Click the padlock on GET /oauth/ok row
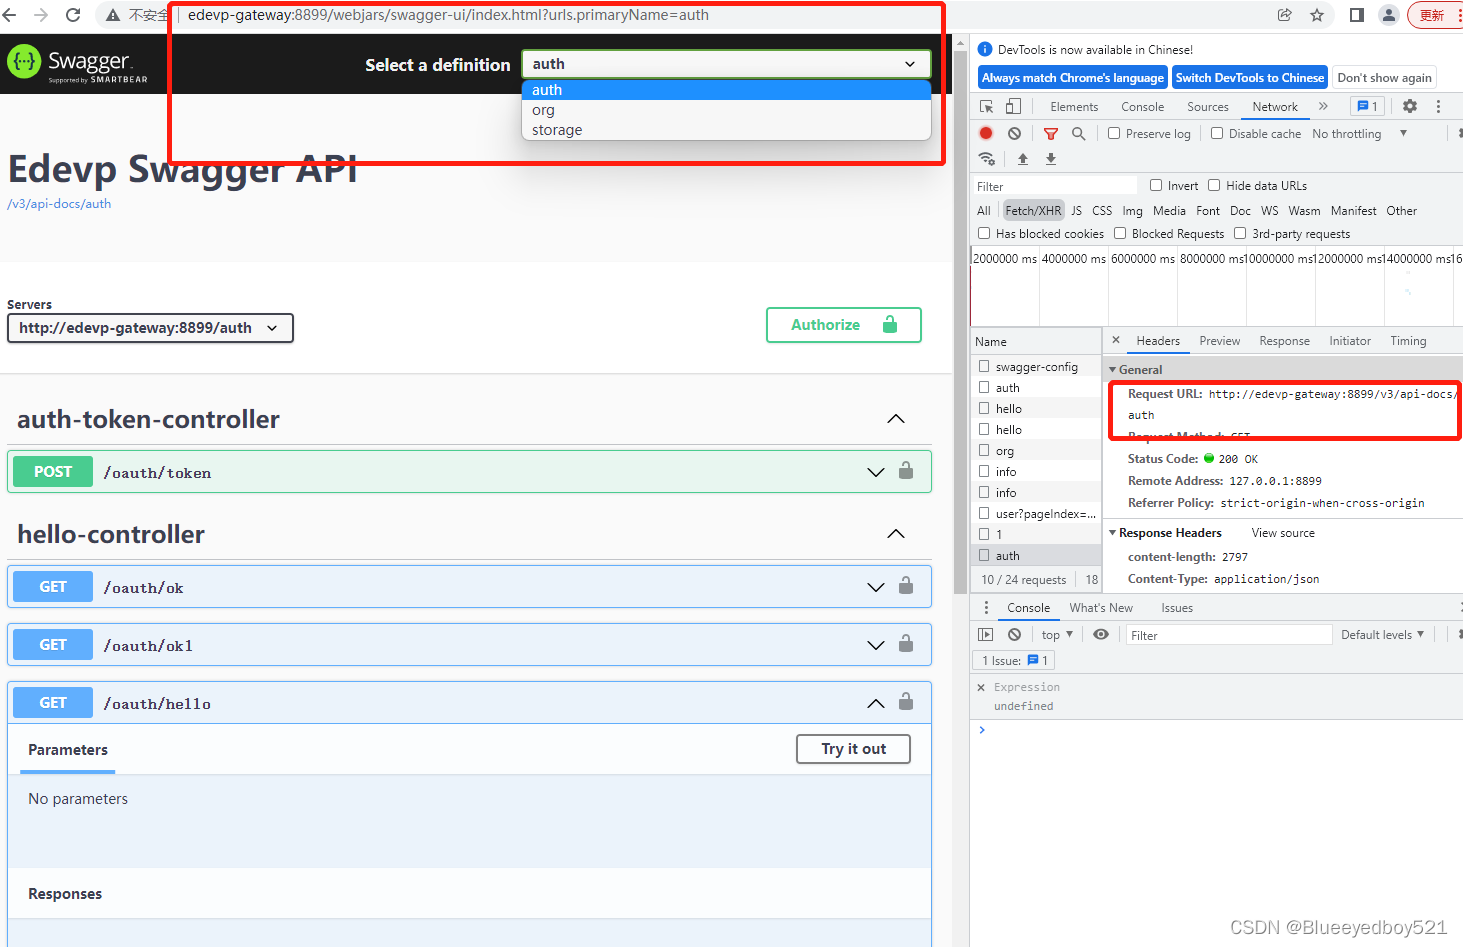The height and width of the screenshot is (947, 1463). point(906,585)
